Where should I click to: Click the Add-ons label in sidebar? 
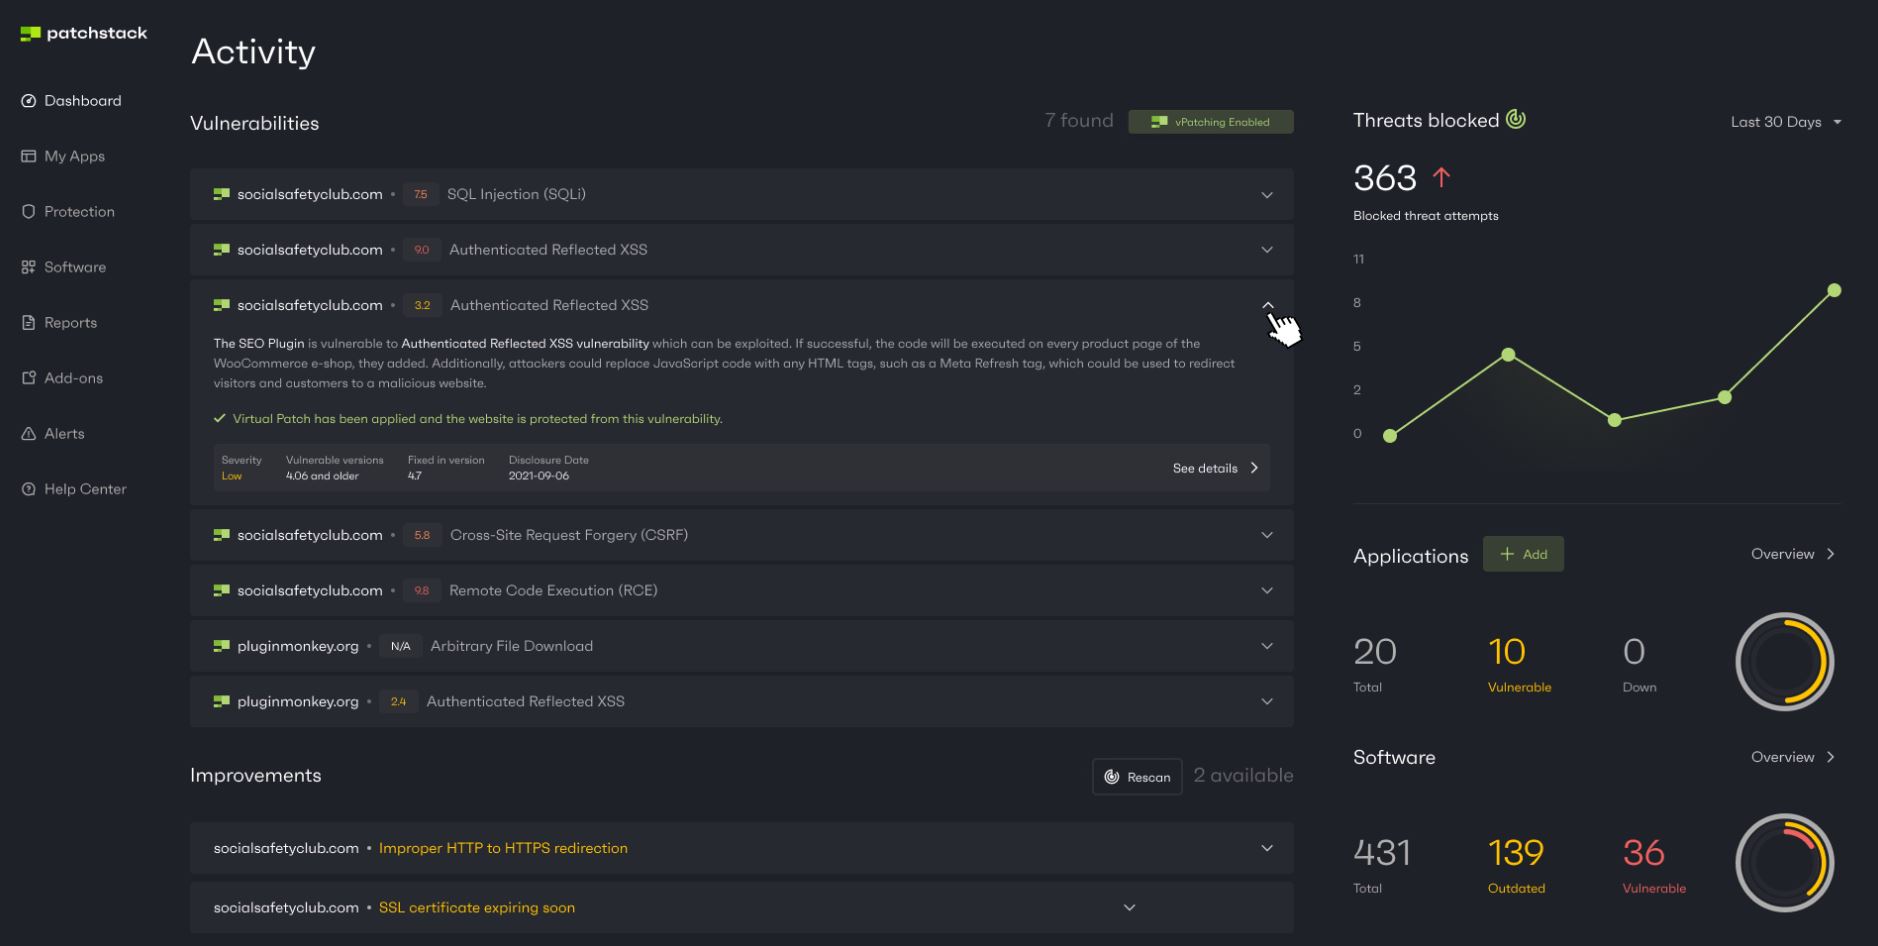tap(73, 378)
